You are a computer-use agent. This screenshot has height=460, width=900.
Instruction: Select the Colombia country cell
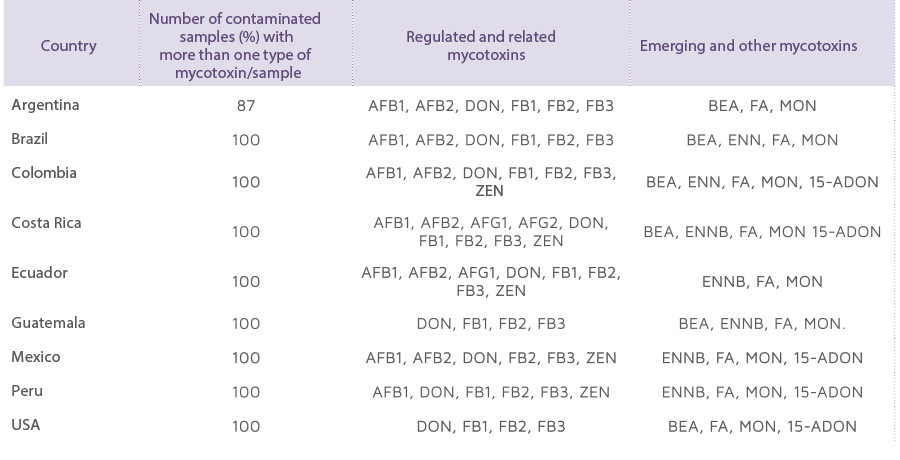tap(44, 173)
